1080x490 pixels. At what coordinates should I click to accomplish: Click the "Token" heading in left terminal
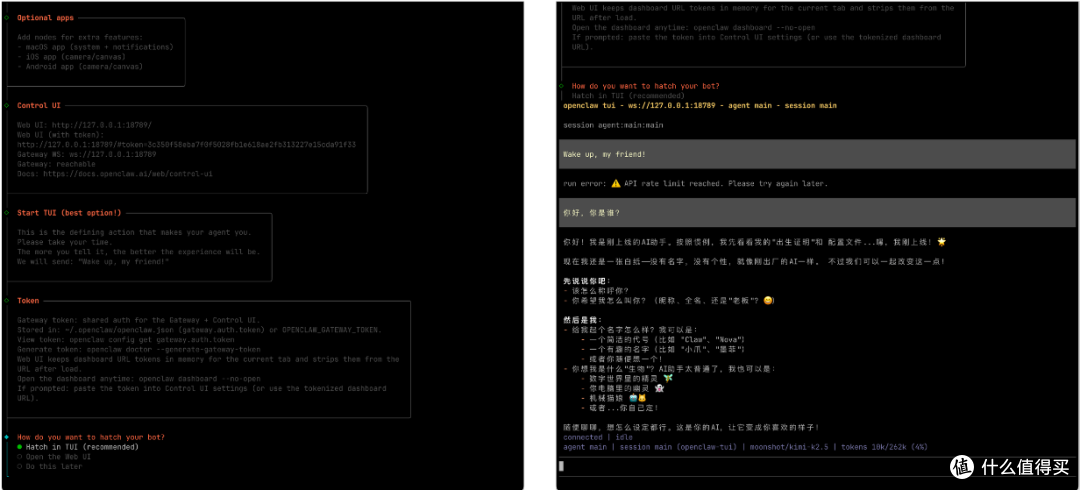coord(28,300)
